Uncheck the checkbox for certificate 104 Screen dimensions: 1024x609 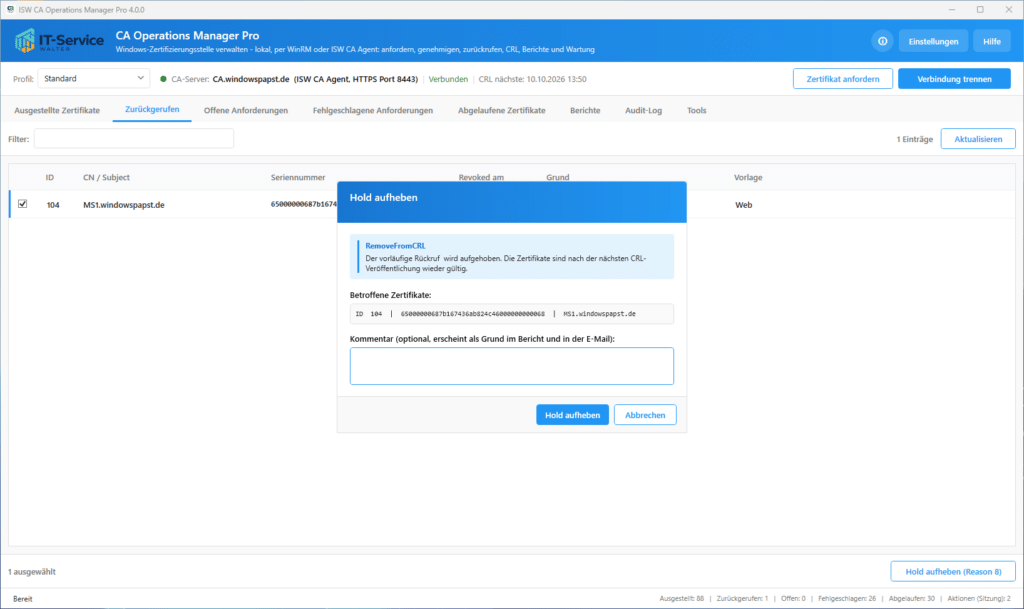pyautogui.click(x=23, y=204)
